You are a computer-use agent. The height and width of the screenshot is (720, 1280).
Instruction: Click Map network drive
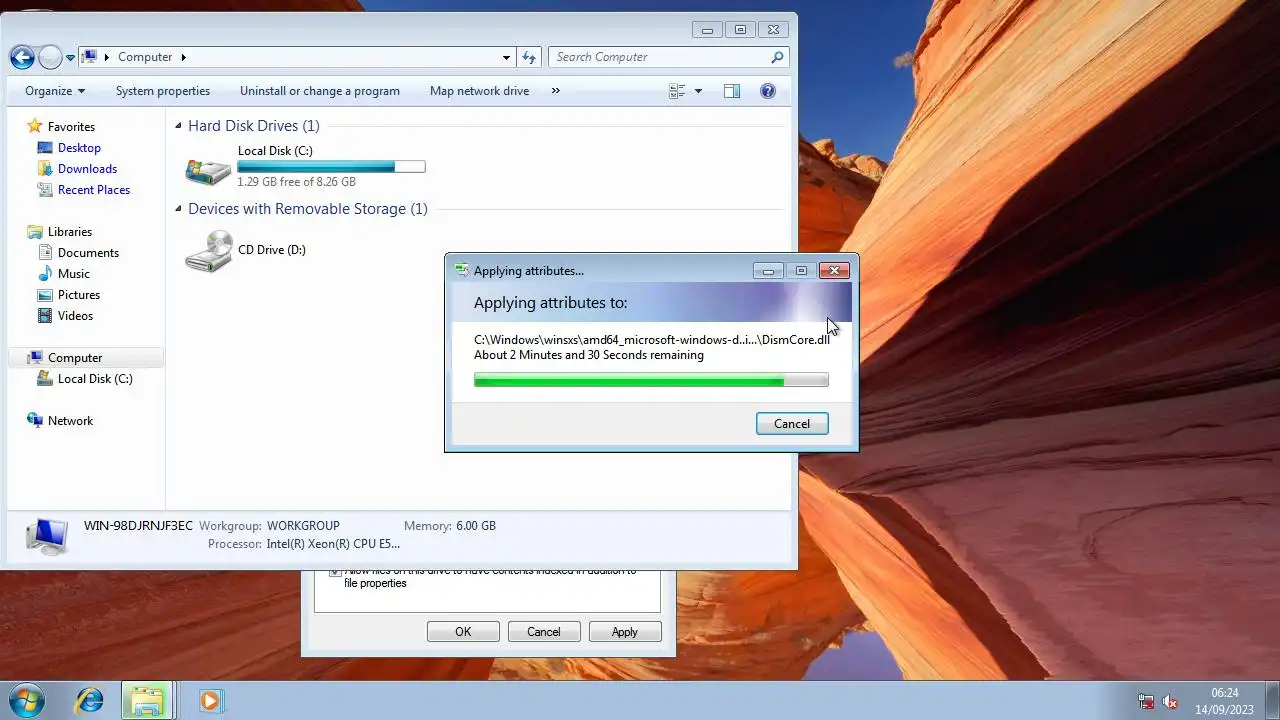479,91
